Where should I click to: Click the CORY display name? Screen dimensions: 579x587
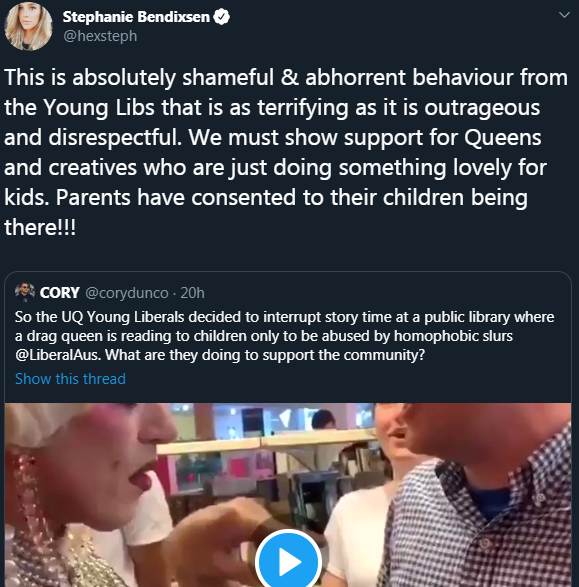tap(60, 293)
